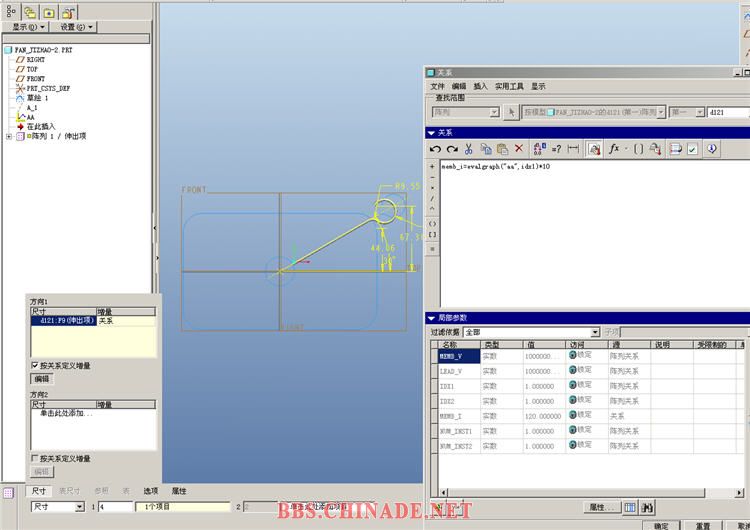Click the 编辑 button under 方向1
Screen dimensions: 750x530
click(42, 379)
